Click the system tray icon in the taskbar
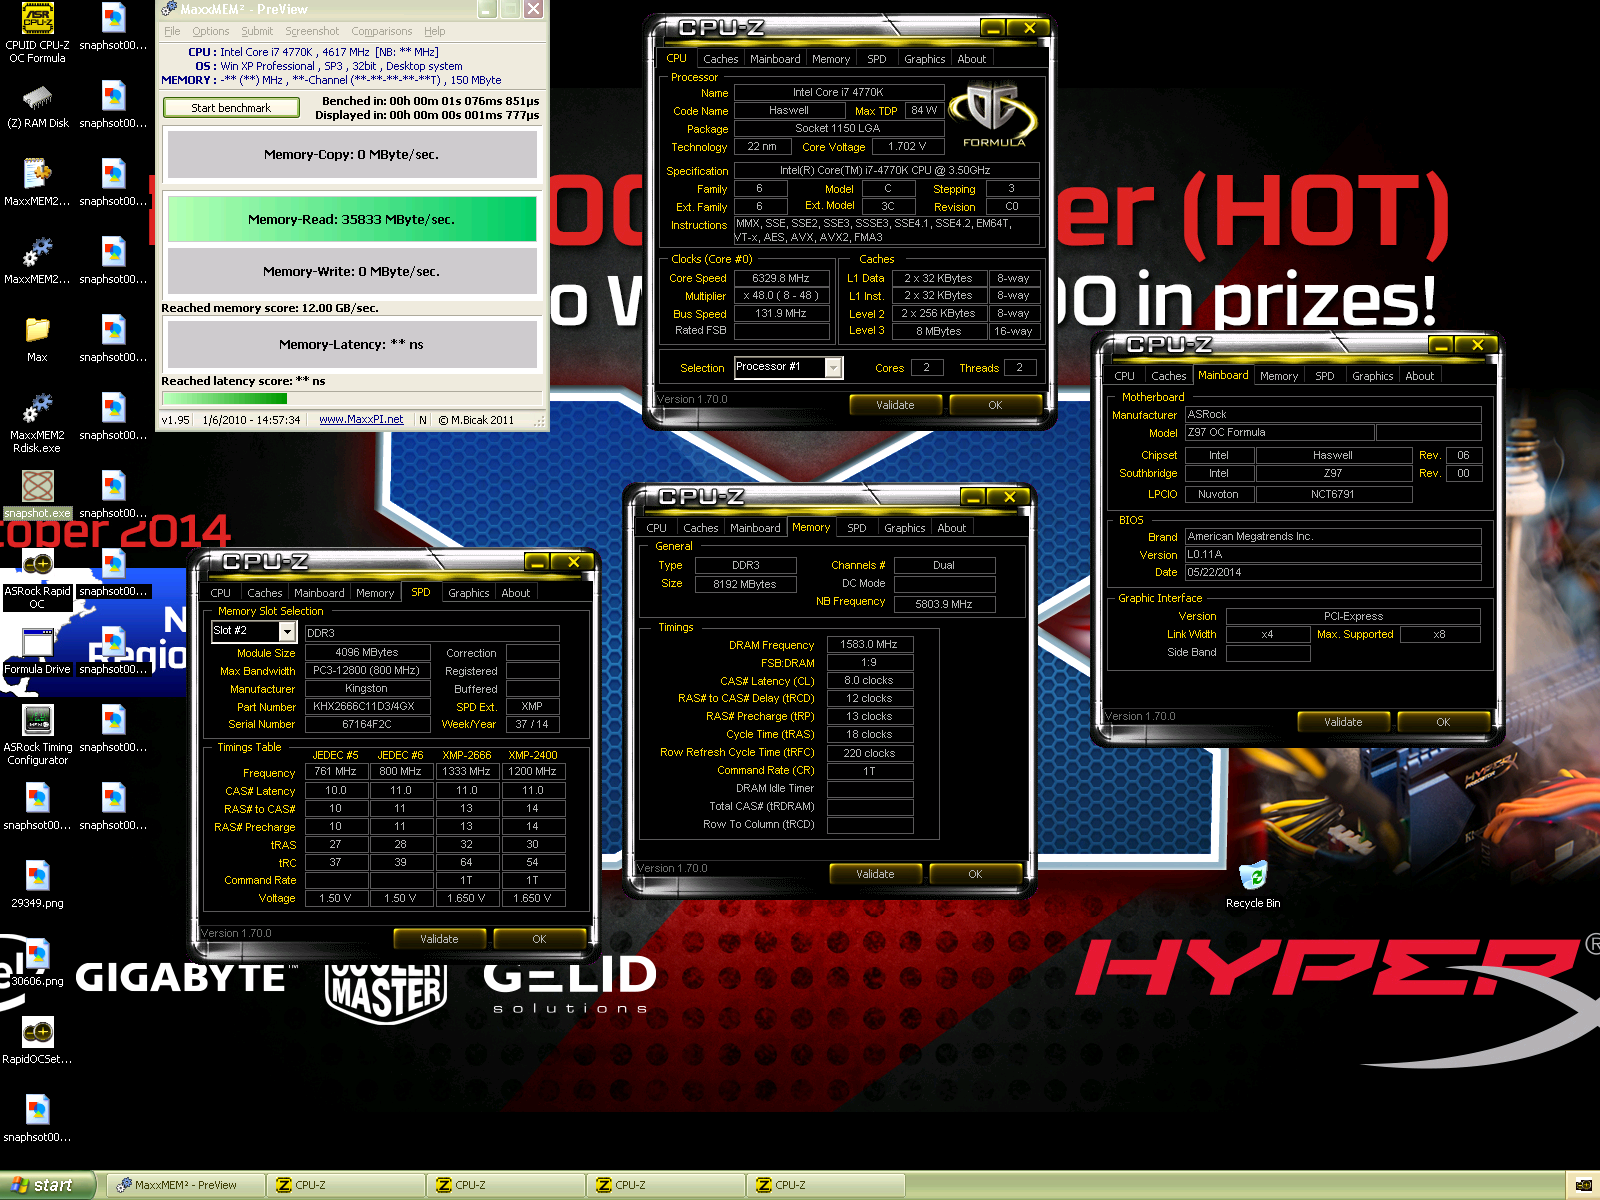 click(1583, 1185)
